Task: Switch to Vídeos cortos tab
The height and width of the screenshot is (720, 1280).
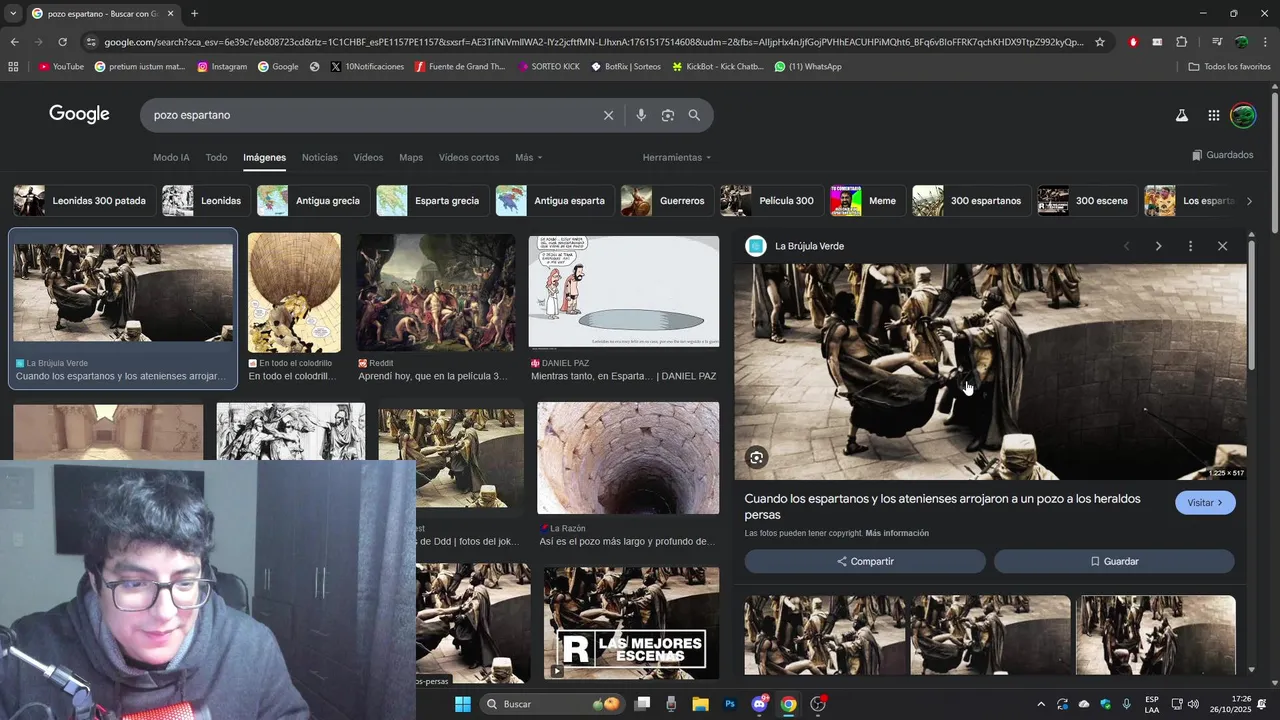Action: coord(469,157)
